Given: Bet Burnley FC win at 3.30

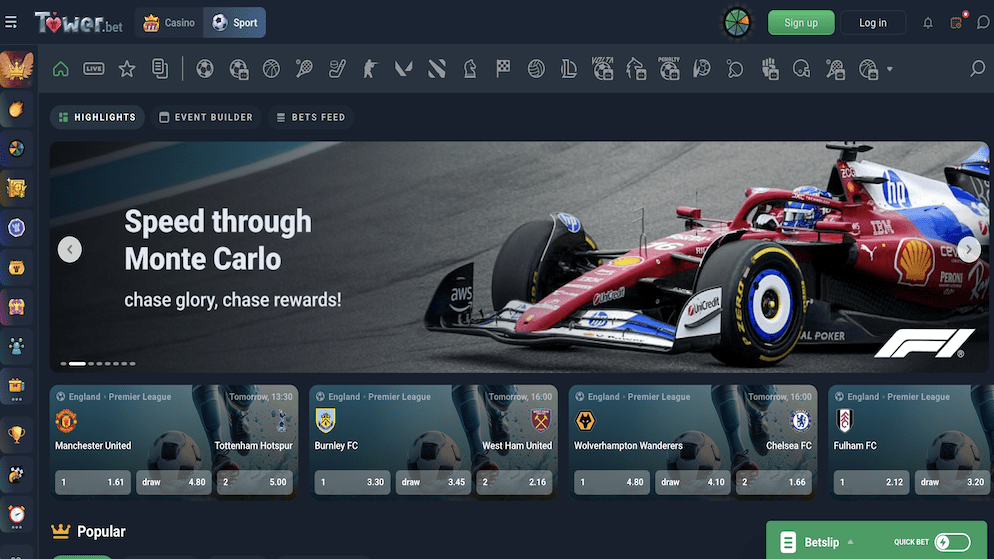Looking at the screenshot, I should click(x=352, y=482).
